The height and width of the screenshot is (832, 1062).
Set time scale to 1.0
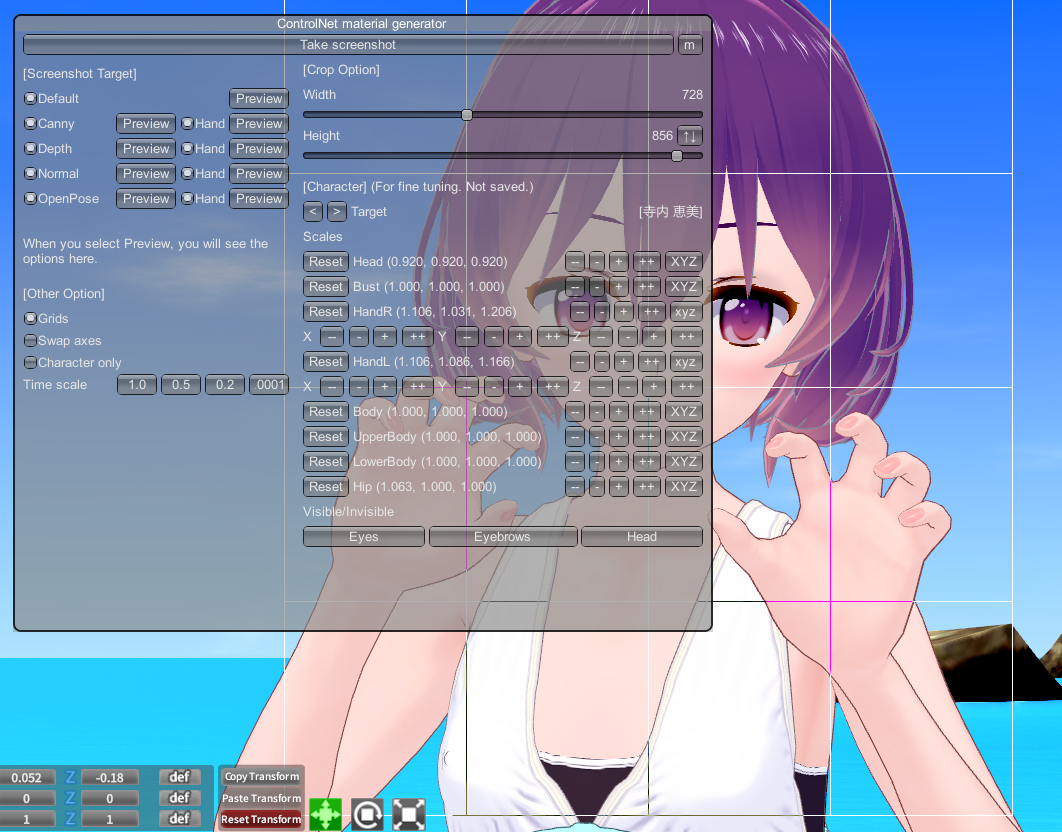click(x=137, y=385)
